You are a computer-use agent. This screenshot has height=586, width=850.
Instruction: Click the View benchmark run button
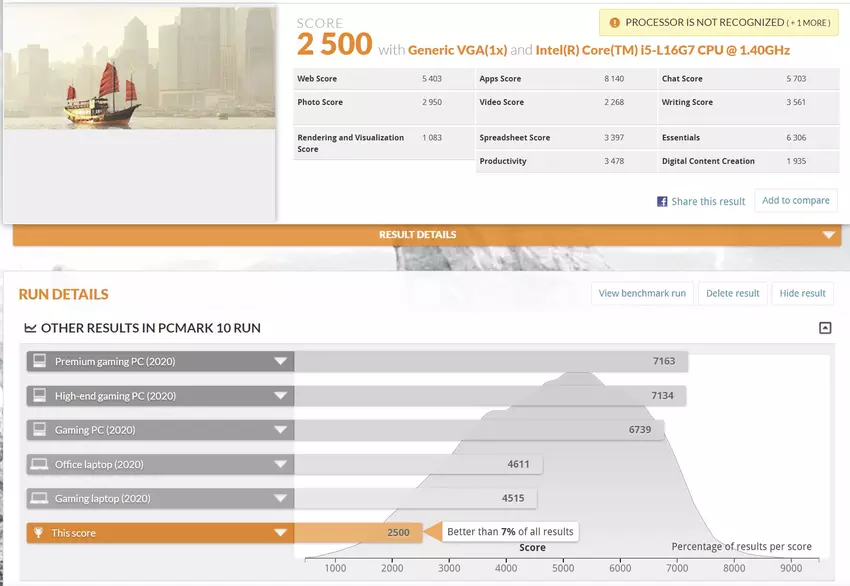point(642,293)
